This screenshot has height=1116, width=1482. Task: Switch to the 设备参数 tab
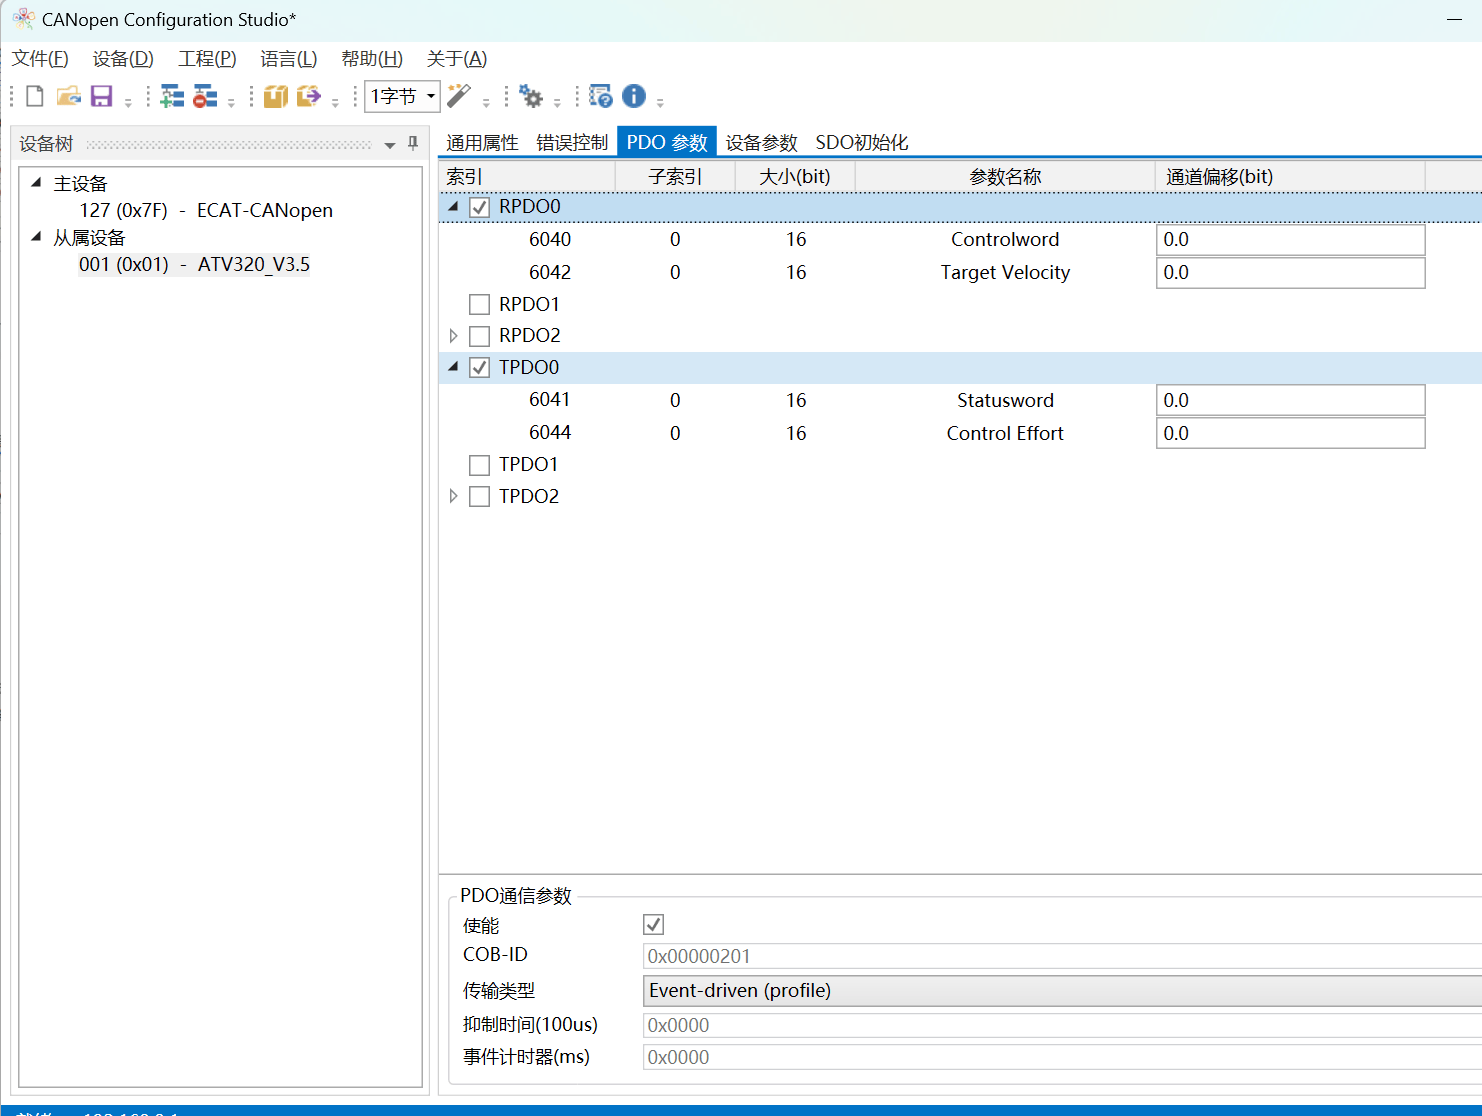[x=761, y=143]
